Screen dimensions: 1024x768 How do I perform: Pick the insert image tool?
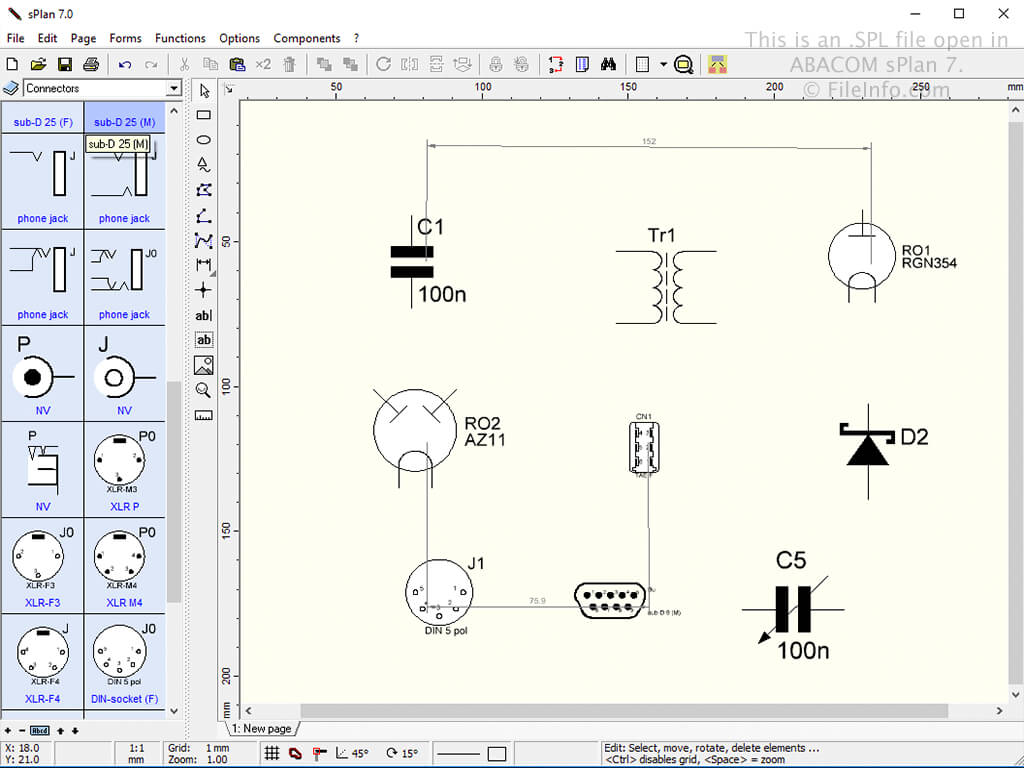tap(203, 365)
